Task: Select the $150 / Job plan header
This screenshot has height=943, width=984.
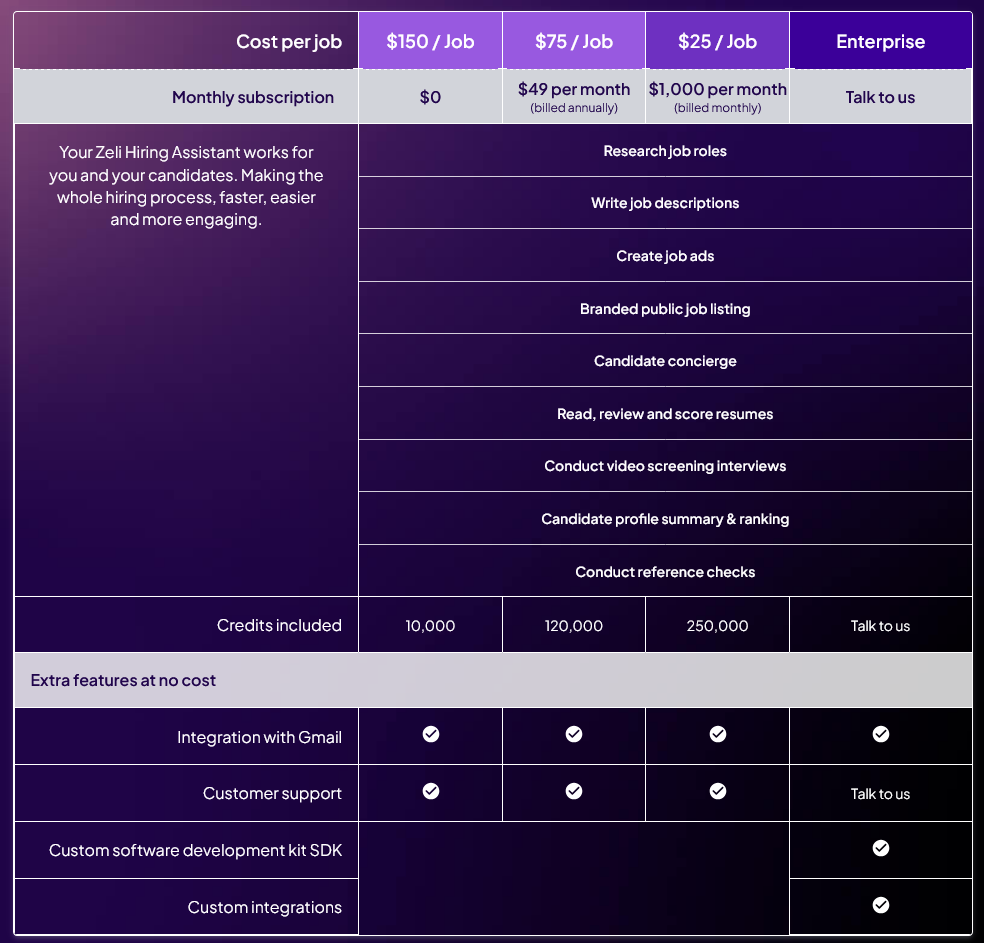Action: point(430,41)
